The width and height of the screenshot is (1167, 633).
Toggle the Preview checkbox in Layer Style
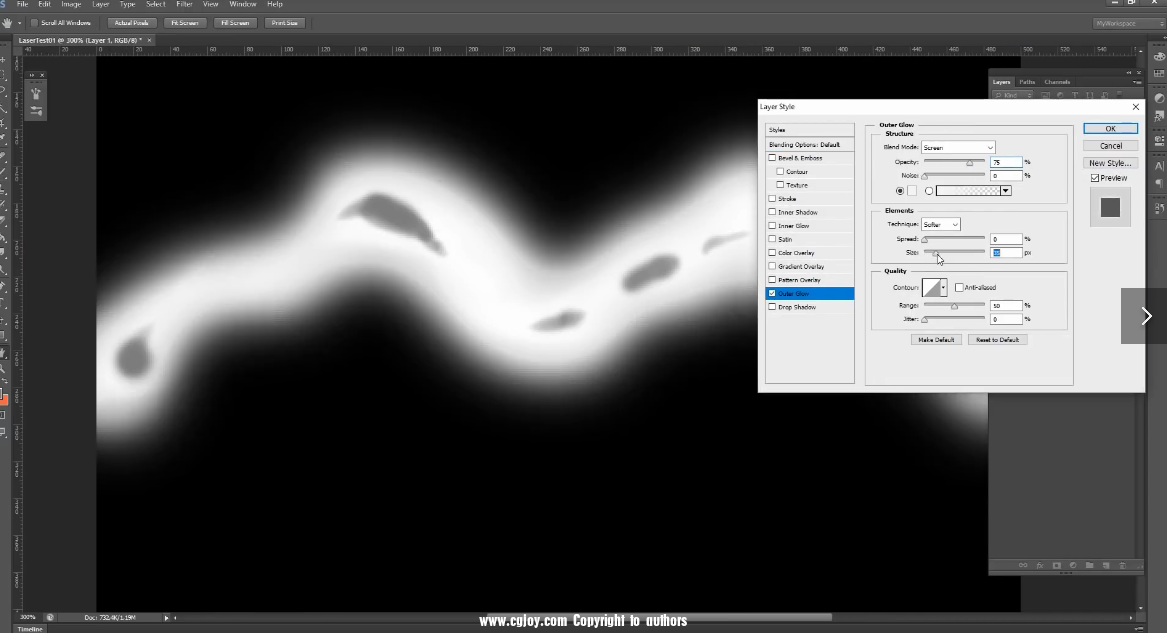click(1095, 178)
